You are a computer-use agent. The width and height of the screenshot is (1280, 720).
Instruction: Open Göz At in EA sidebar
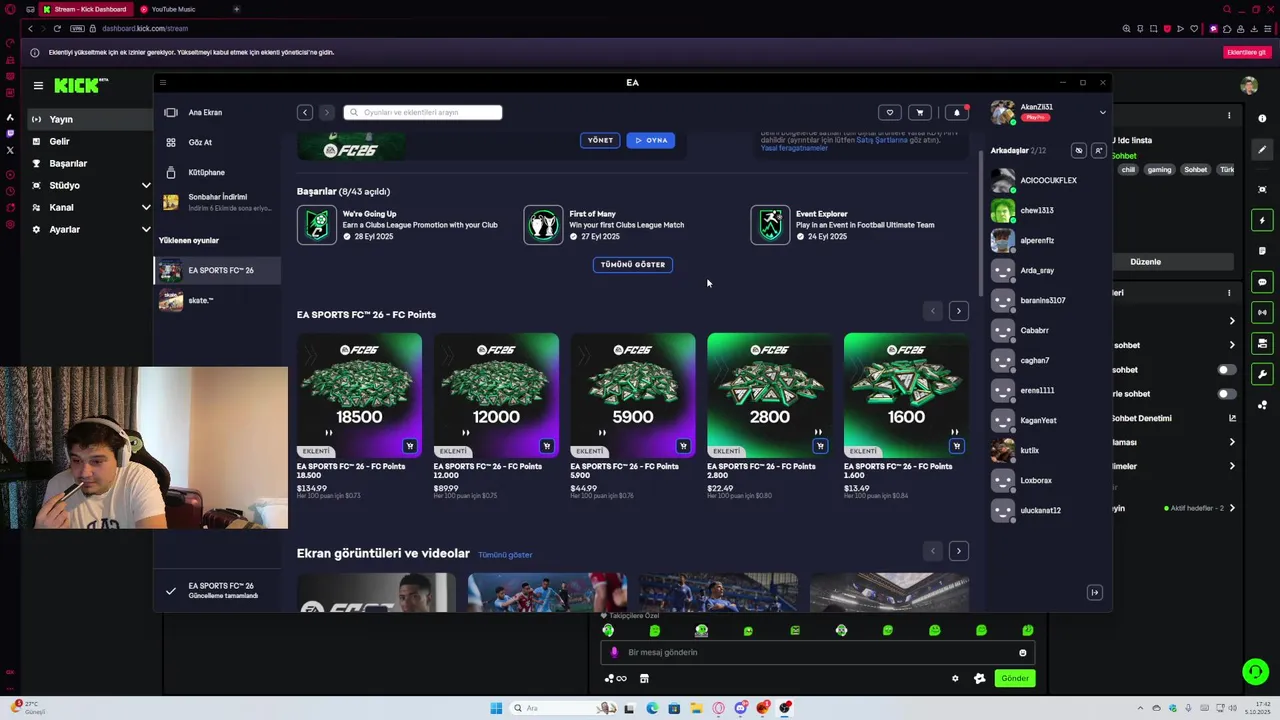(x=217, y=142)
